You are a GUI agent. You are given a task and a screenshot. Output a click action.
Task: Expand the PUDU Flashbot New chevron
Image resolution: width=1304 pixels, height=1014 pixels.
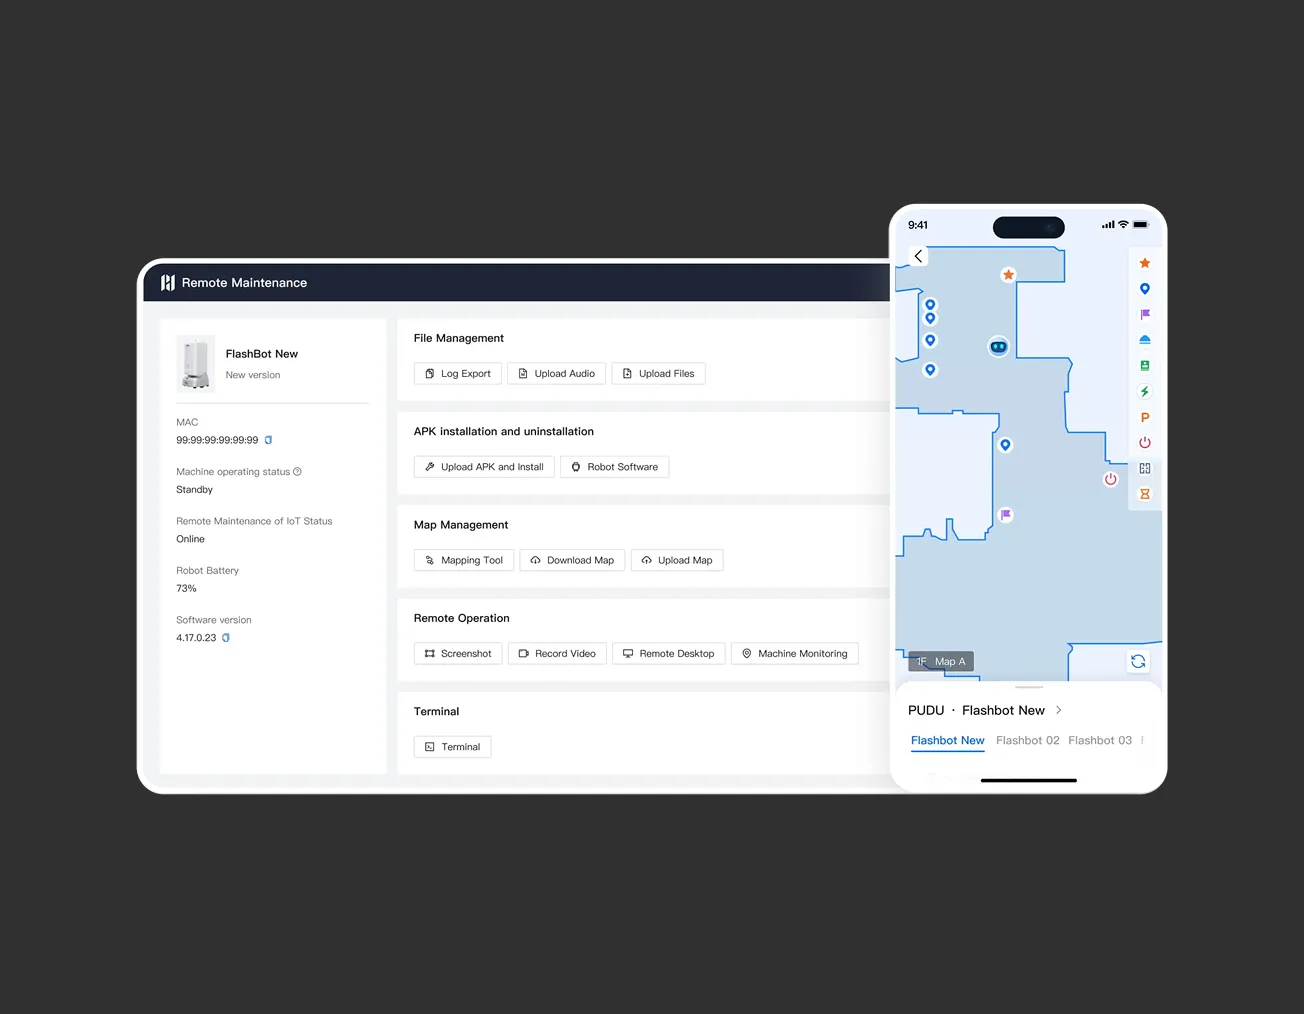click(1059, 710)
